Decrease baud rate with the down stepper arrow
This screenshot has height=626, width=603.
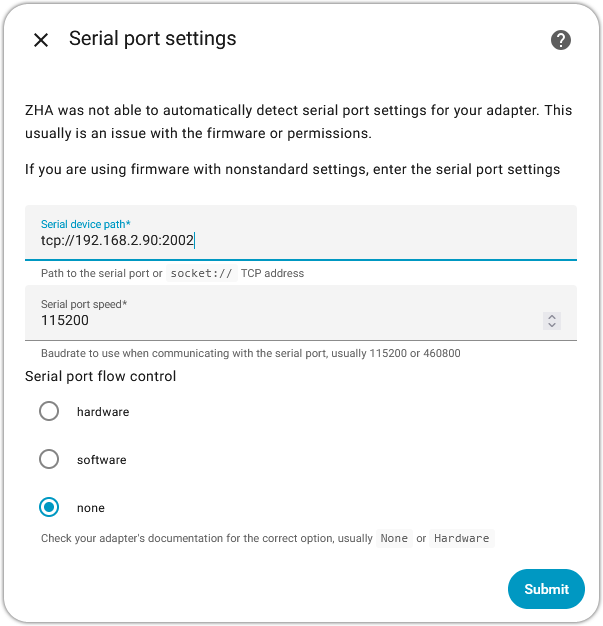(552, 325)
